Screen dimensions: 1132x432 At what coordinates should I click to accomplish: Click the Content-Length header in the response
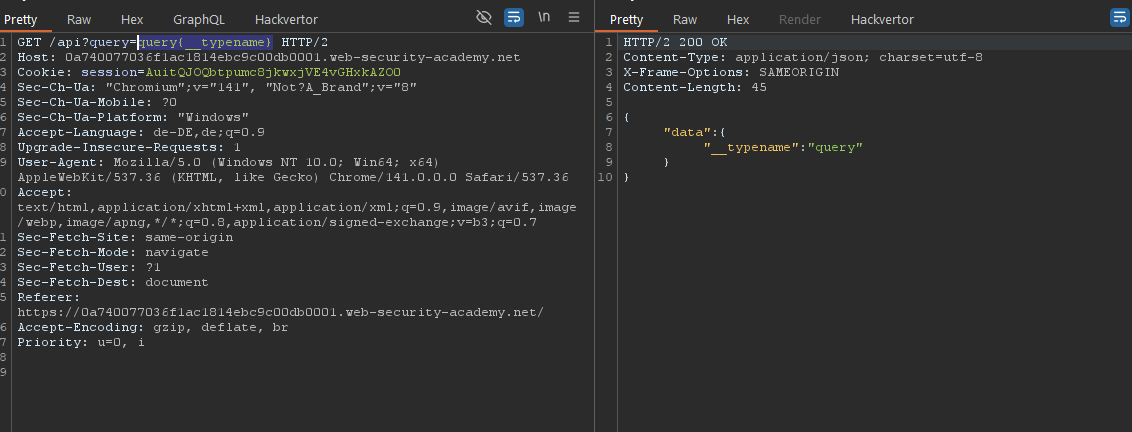click(x=694, y=87)
